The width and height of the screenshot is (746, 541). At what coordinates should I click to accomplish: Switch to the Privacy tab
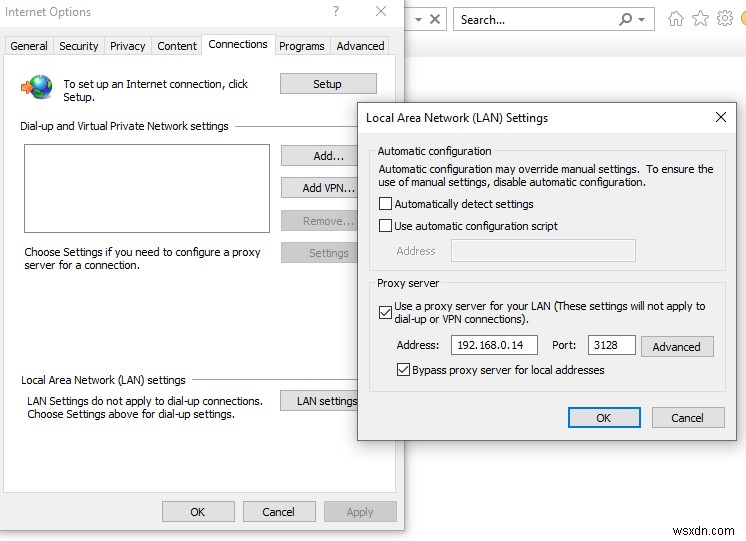click(x=128, y=46)
